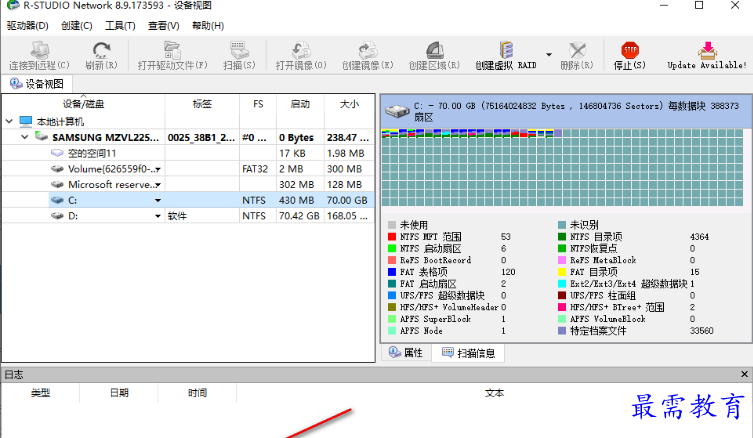
Task: Click the Microsoft reserved partition icon
Action: 57,184
